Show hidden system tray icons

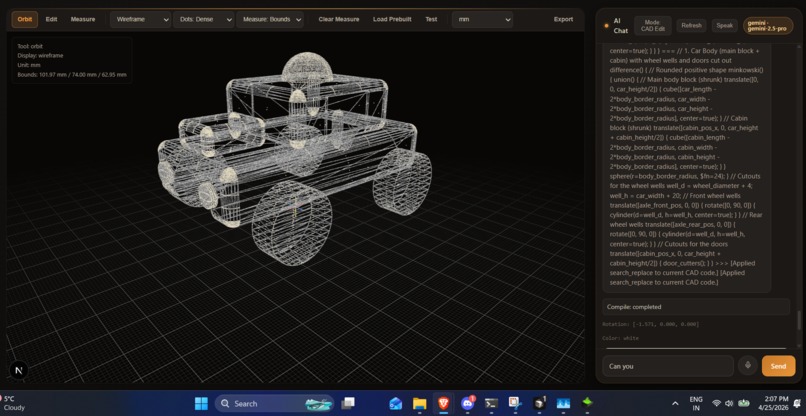pyautogui.click(x=675, y=404)
